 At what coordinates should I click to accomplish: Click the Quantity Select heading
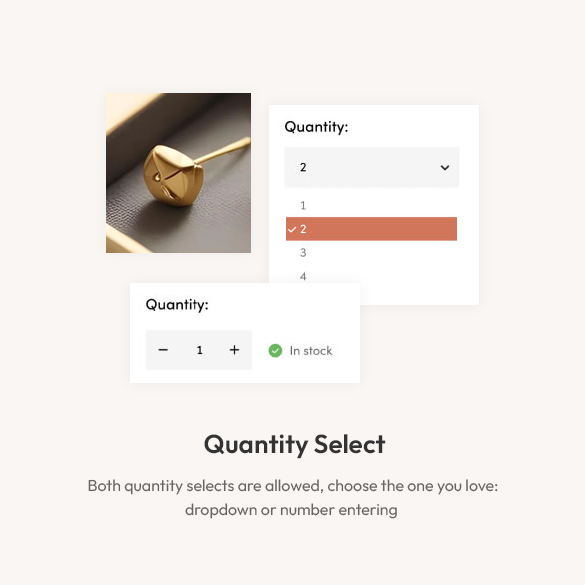294,445
